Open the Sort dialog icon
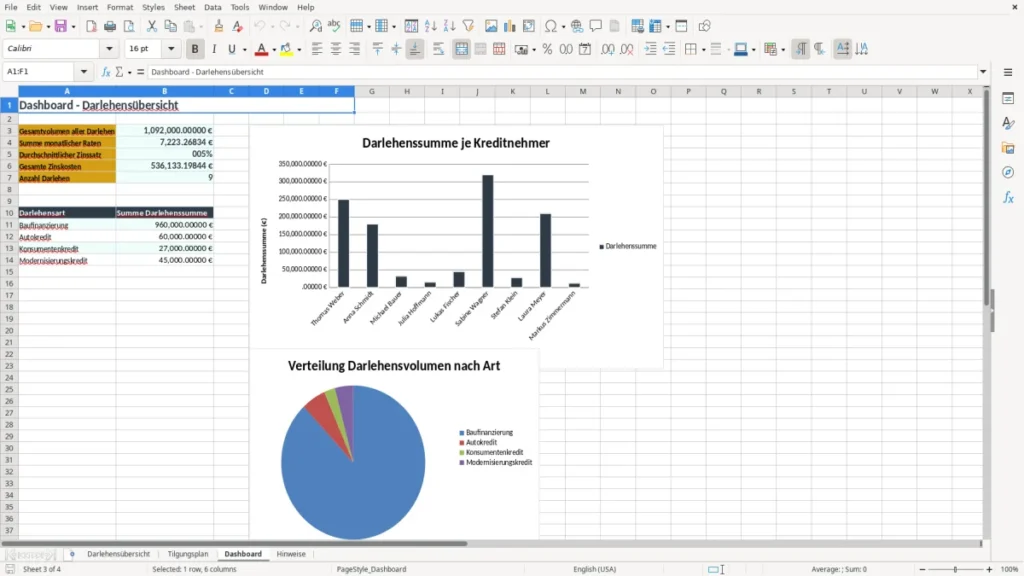This screenshot has width=1024, height=576. tap(411, 26)
